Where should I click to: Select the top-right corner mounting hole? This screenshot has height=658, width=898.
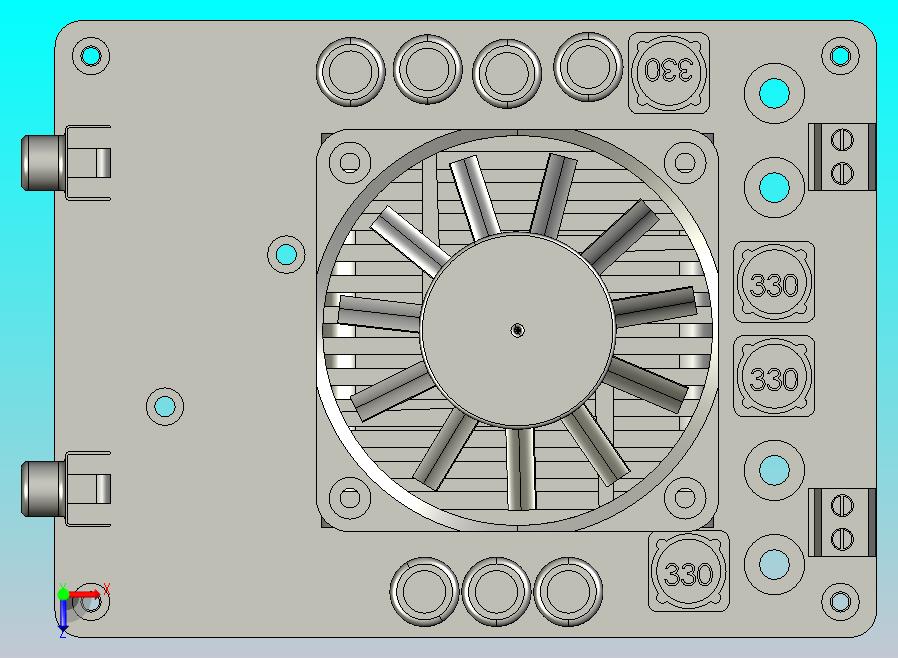840,56
